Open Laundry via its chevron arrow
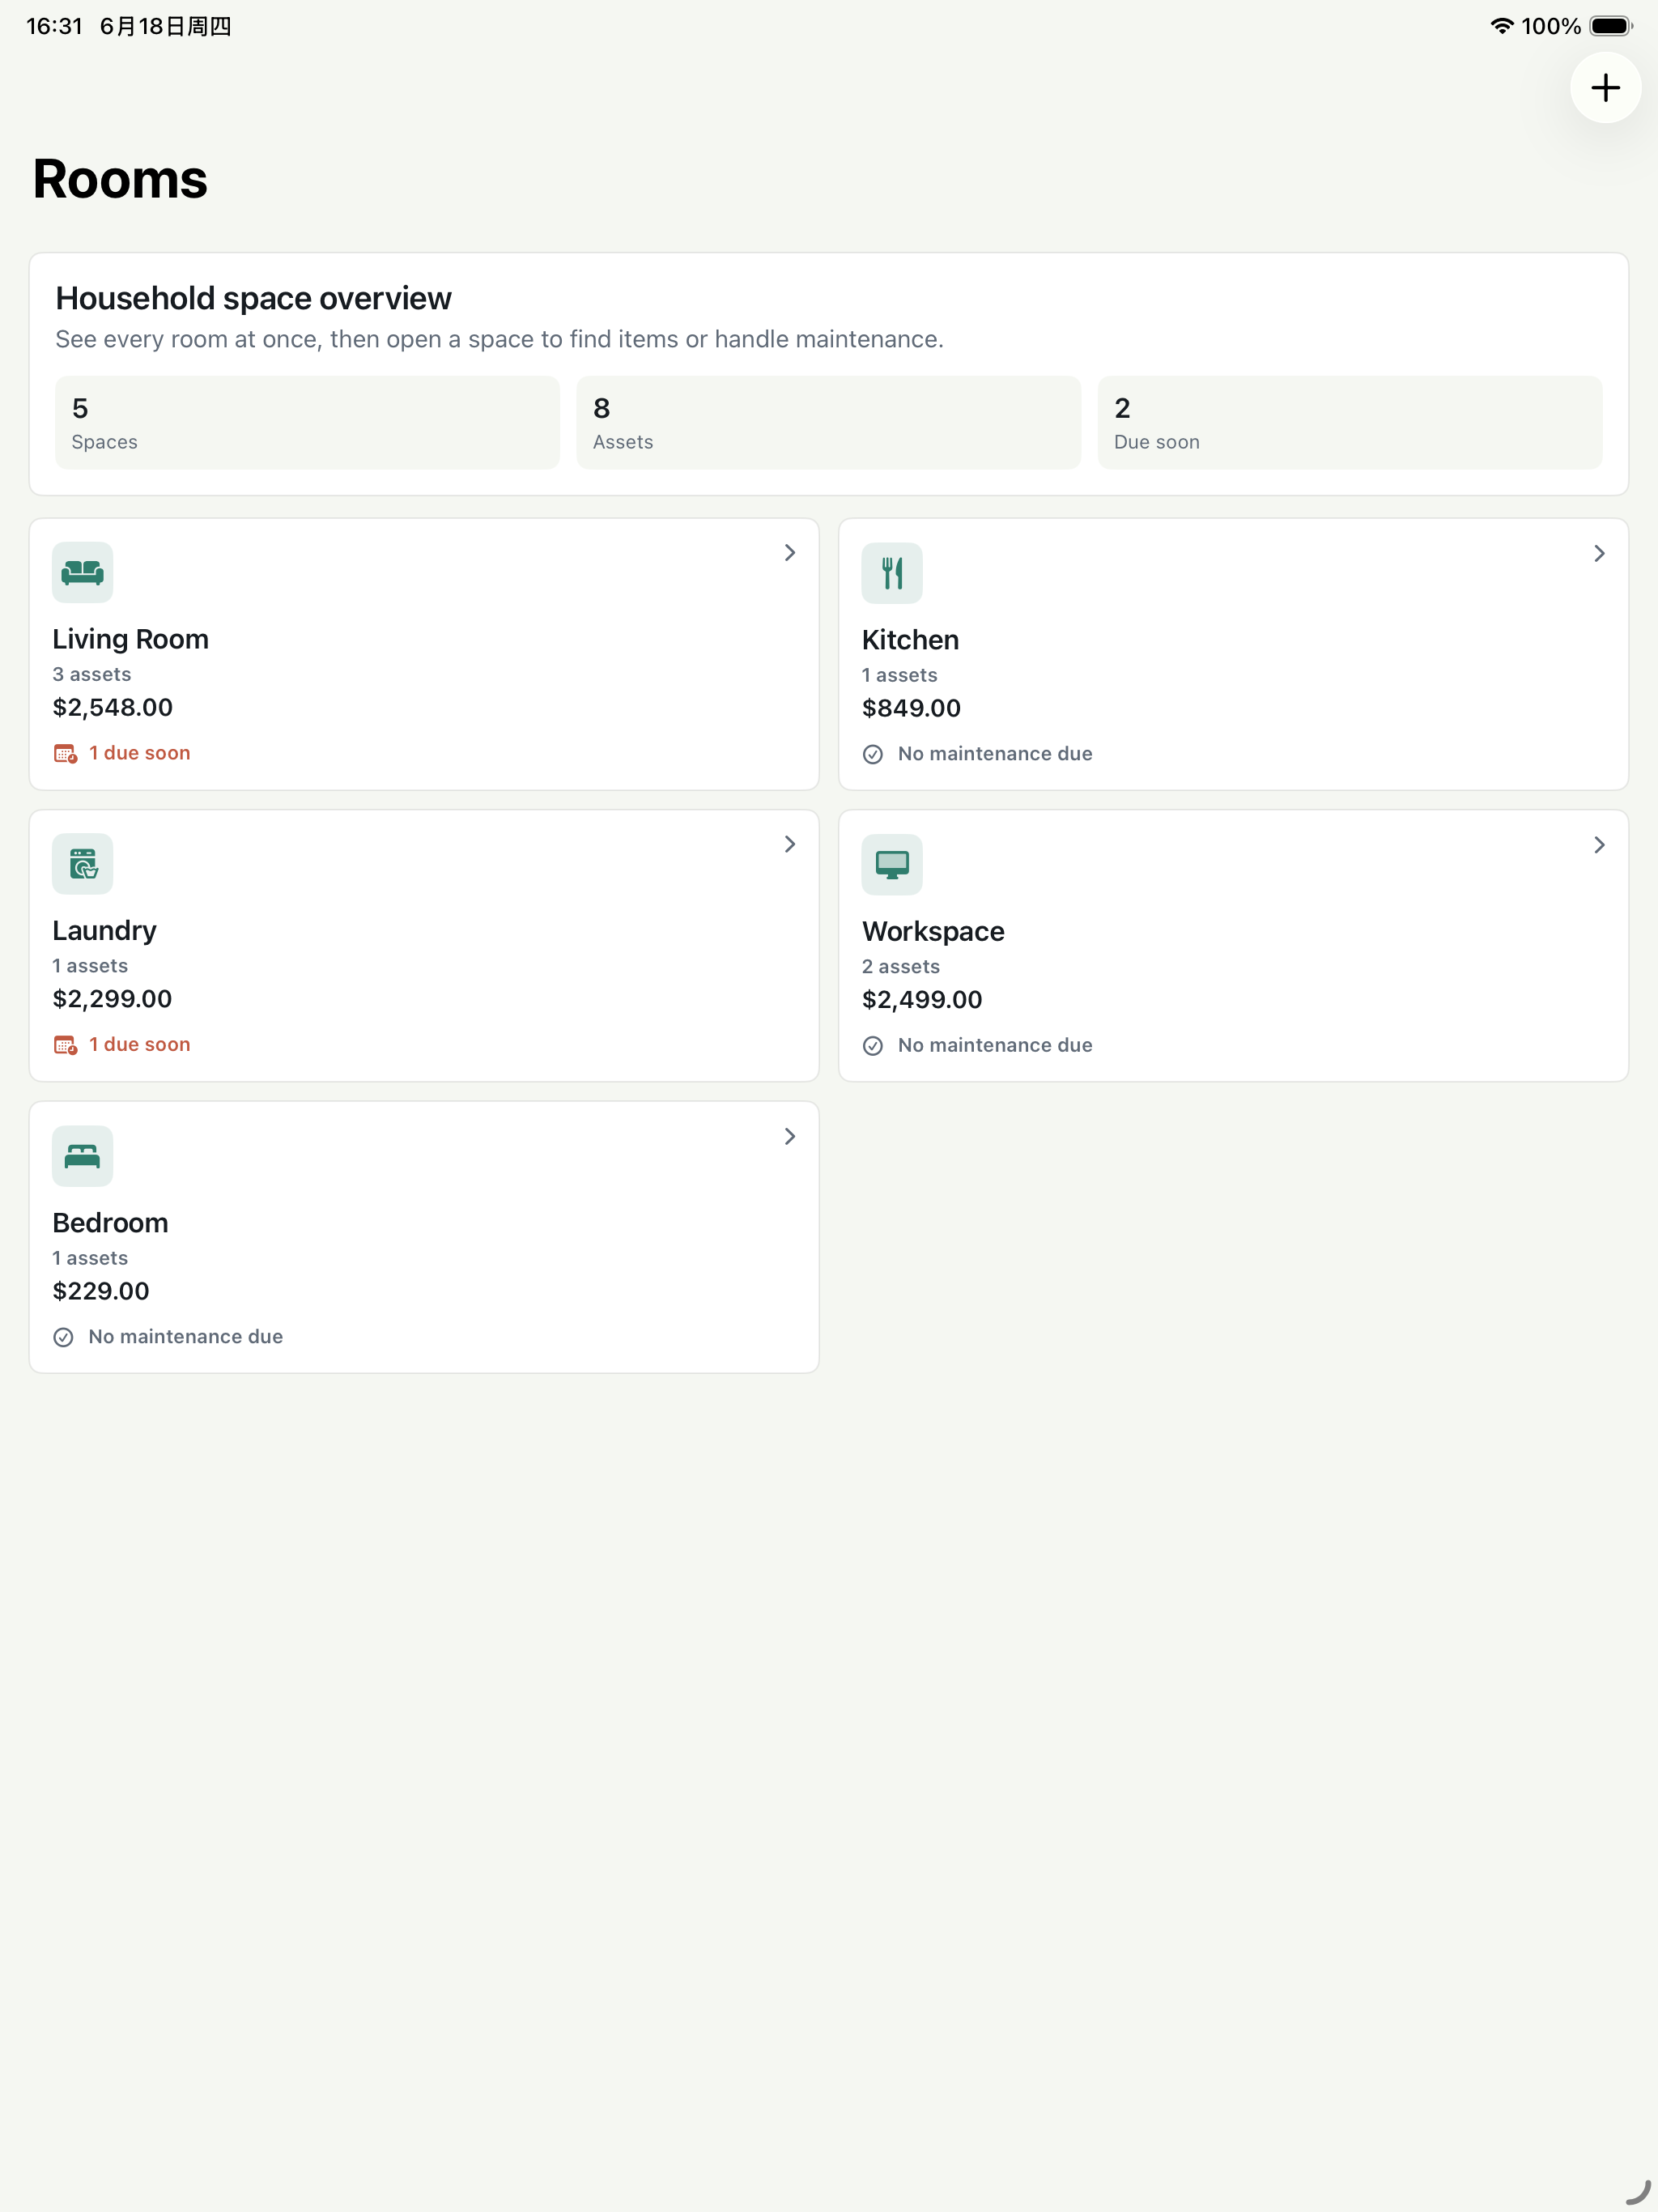 790,845
